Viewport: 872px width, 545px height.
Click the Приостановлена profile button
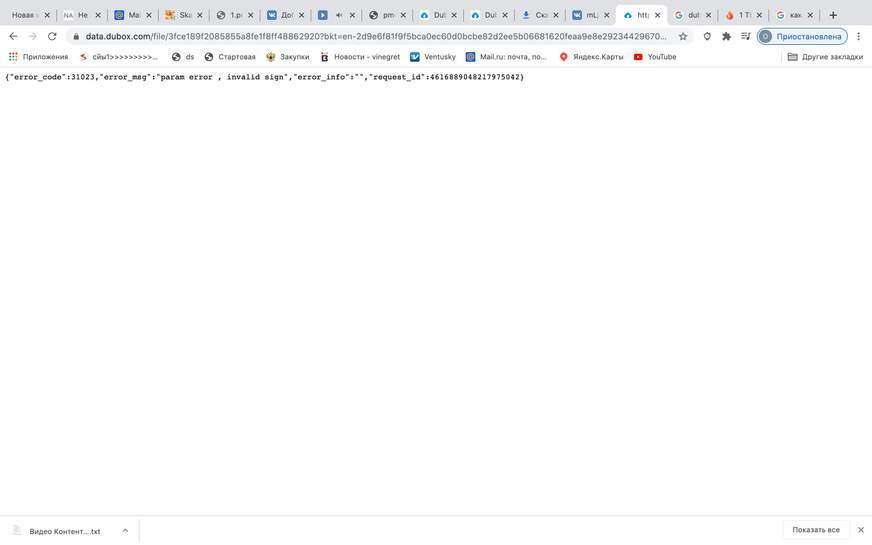point(802,36)
